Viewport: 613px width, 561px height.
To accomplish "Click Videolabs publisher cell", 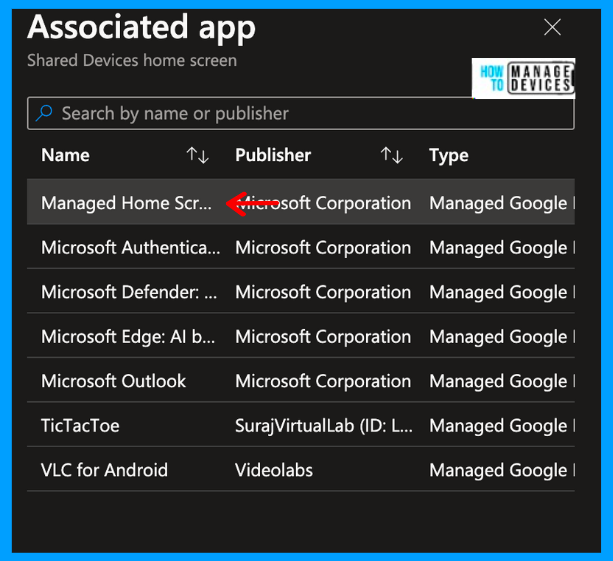I will [x=274, y=470].
